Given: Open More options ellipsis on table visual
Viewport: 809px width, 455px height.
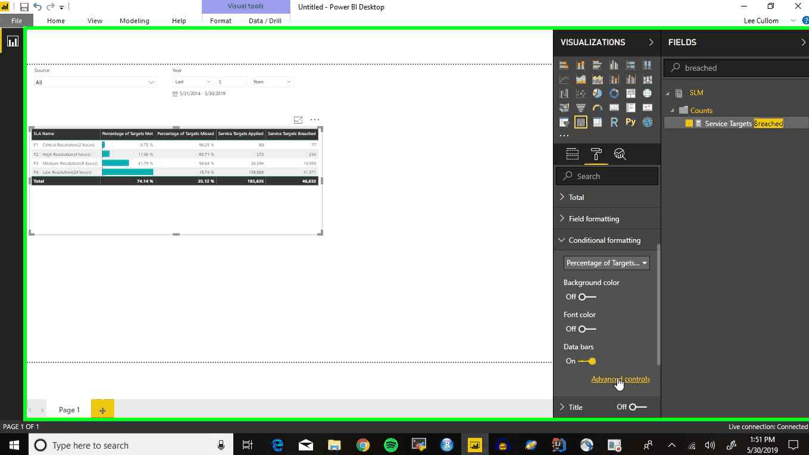Looking at the screenshot, I should pos(314,120).
